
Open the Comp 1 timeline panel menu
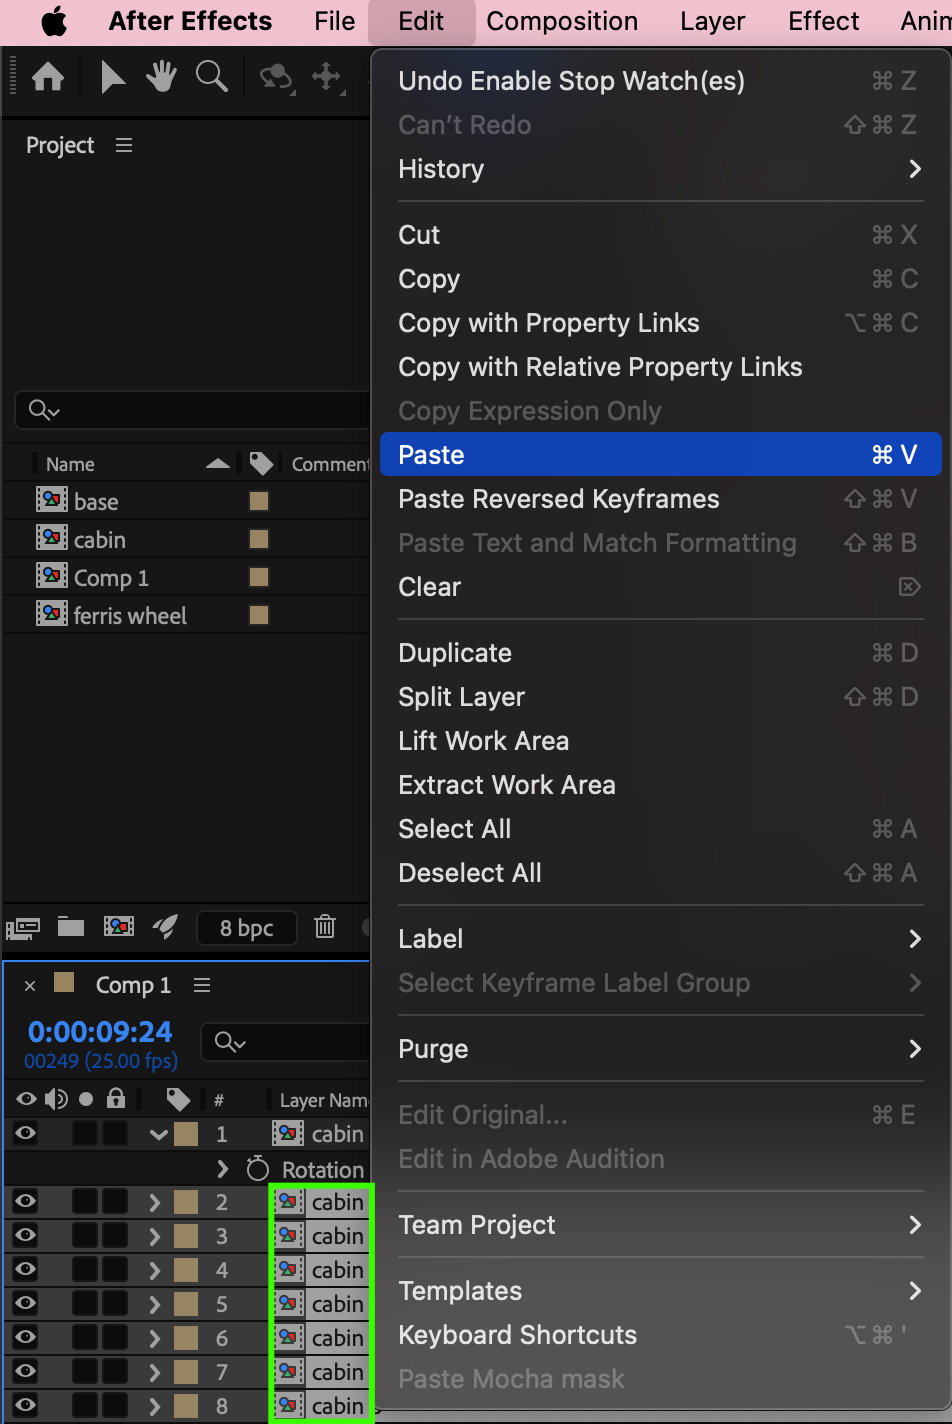tap(202, 985)
